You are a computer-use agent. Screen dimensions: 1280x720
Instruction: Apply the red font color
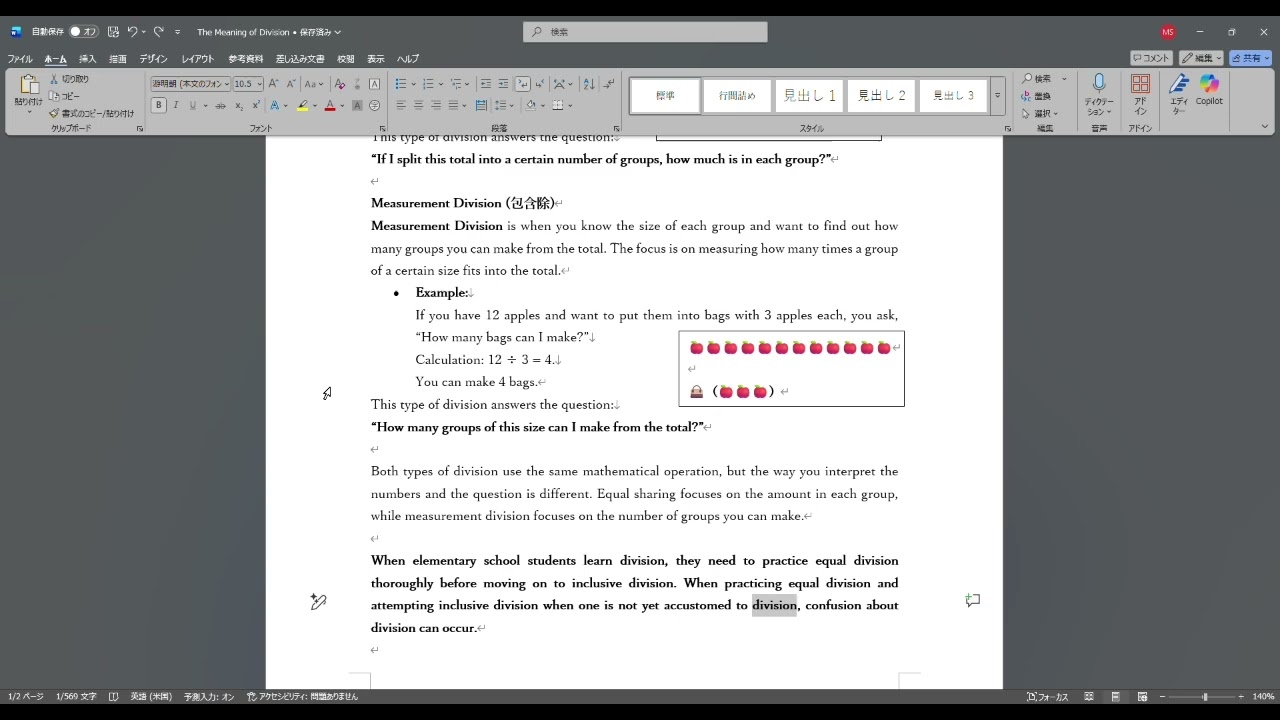coord(330,105)
